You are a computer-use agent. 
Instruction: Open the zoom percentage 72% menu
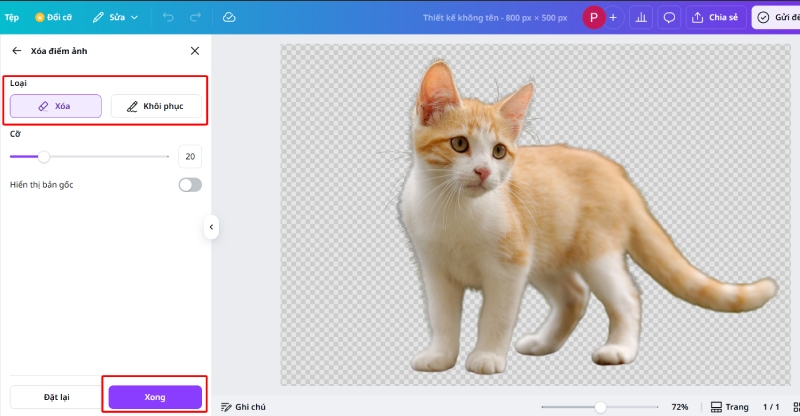tap(680, 407)
